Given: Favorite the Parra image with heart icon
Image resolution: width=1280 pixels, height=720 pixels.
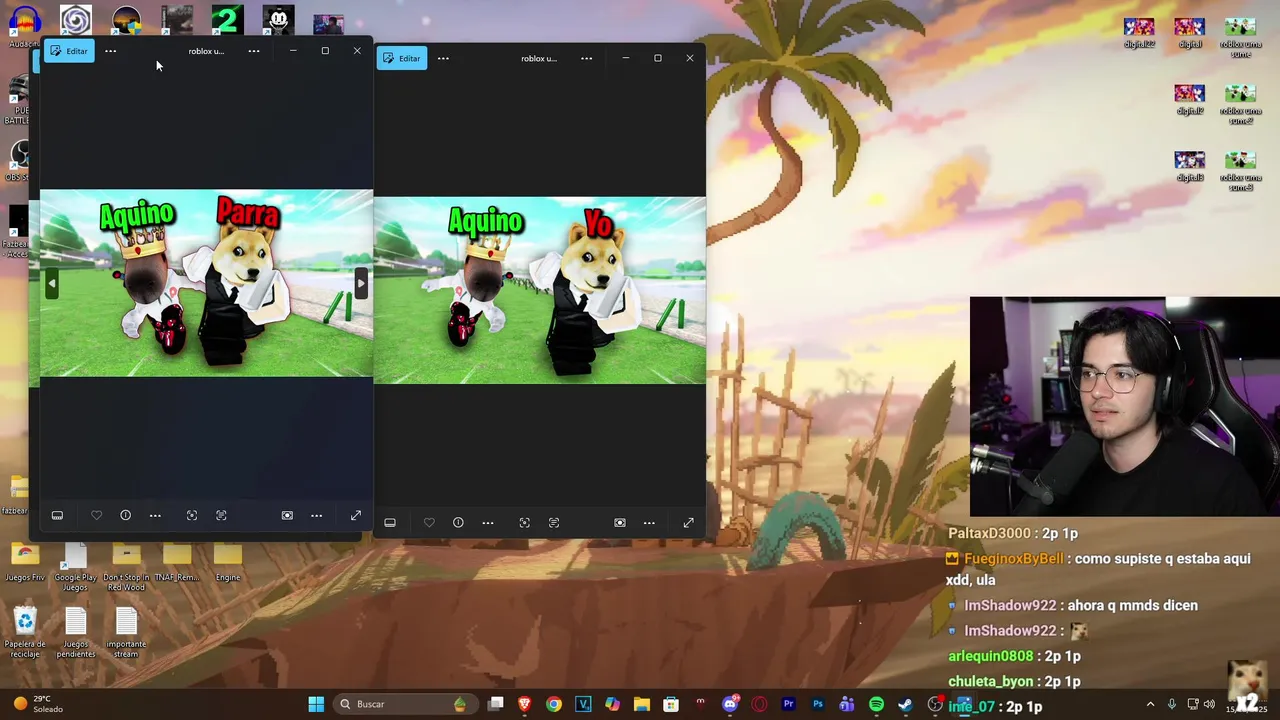Looking at the screenshot, I should tap(96, 515).
